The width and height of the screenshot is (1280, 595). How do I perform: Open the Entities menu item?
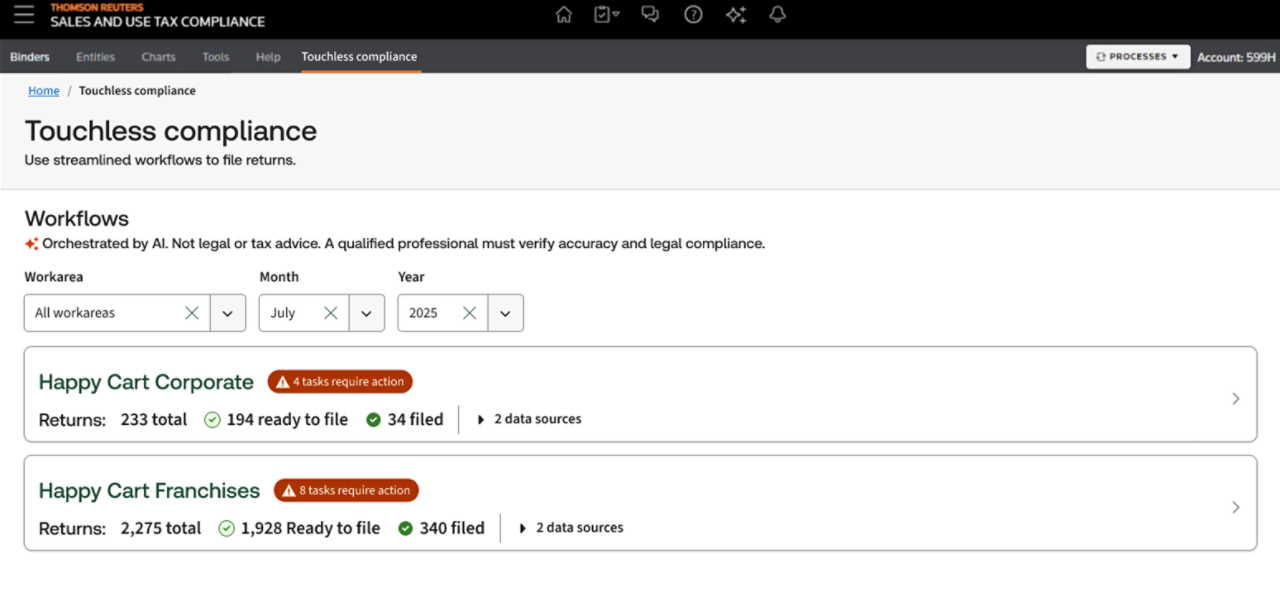pos(96,57)
